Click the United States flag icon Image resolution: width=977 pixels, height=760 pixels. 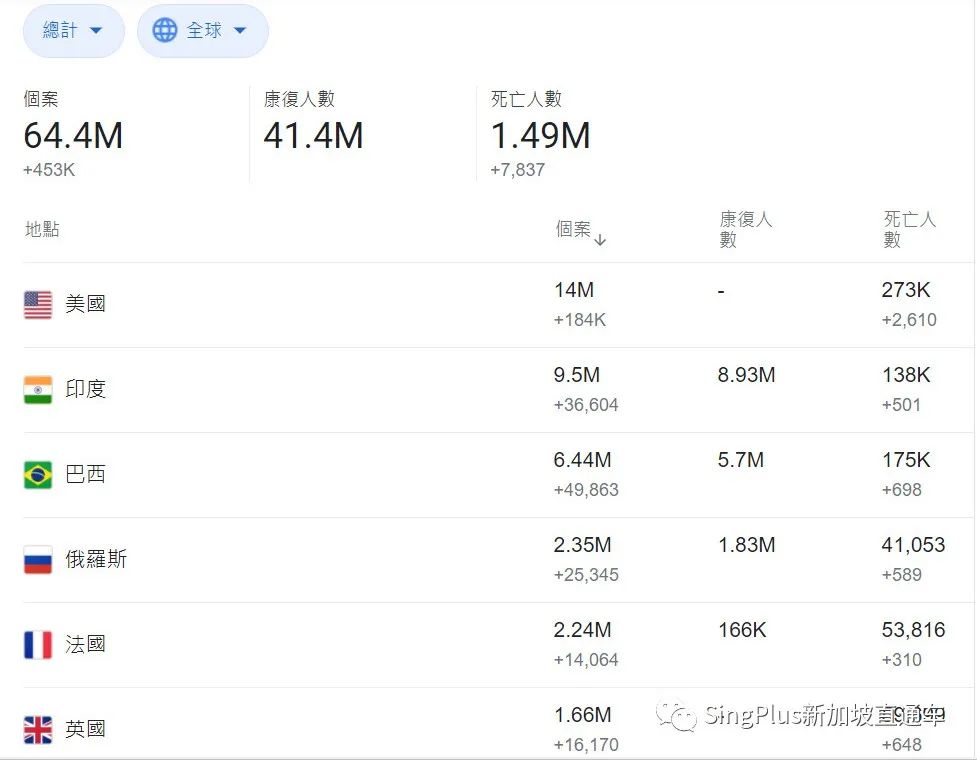click(x=38, y=305)
